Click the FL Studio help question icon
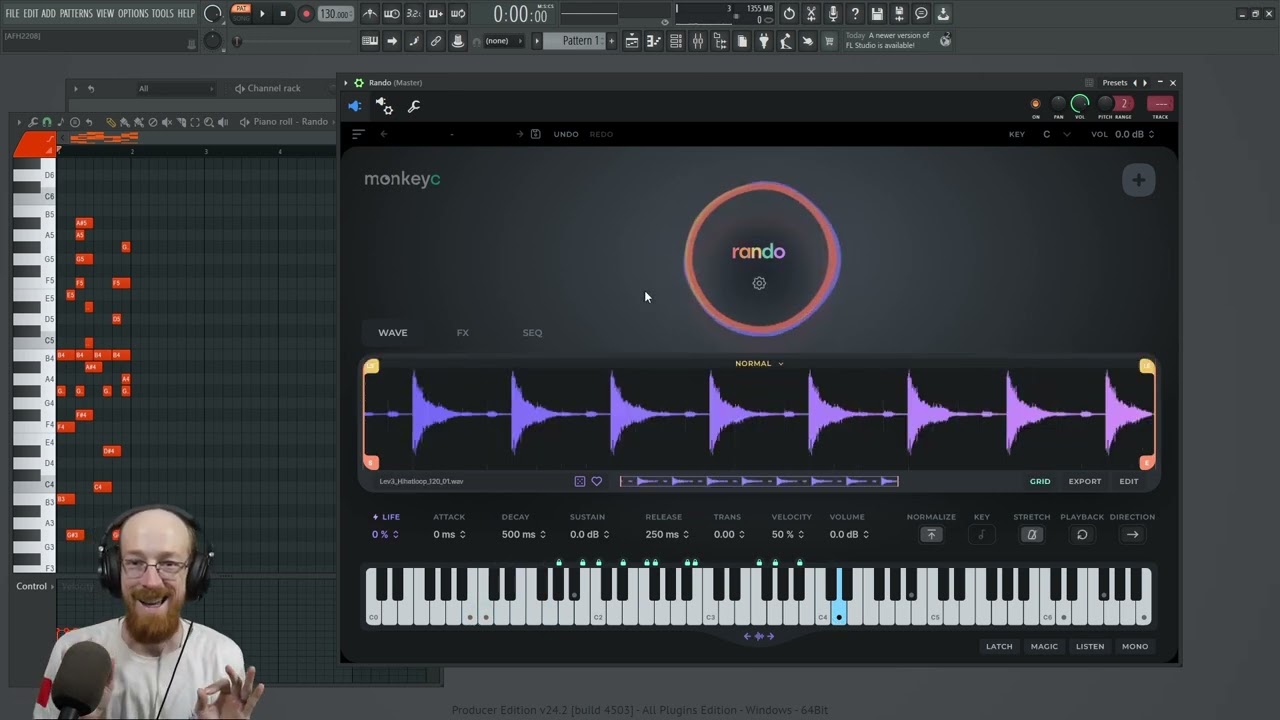This screenshot has width=1280, height=720. [x=855, y=14]
